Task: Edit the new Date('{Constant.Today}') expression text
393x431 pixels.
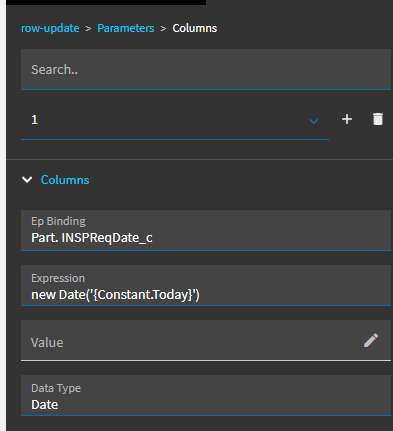Action: coord(115,295)
